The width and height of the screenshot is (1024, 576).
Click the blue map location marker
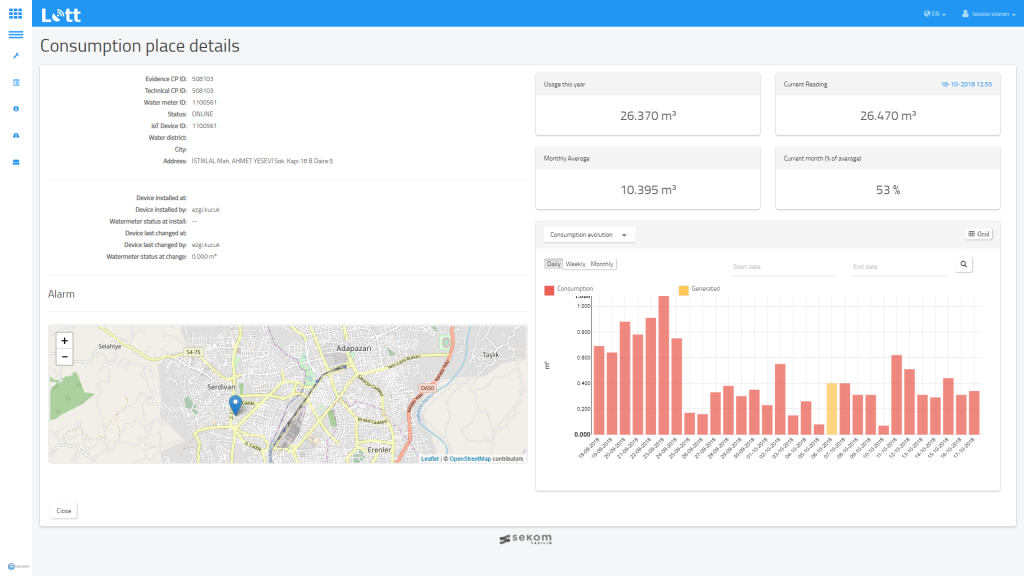[235, 404]
